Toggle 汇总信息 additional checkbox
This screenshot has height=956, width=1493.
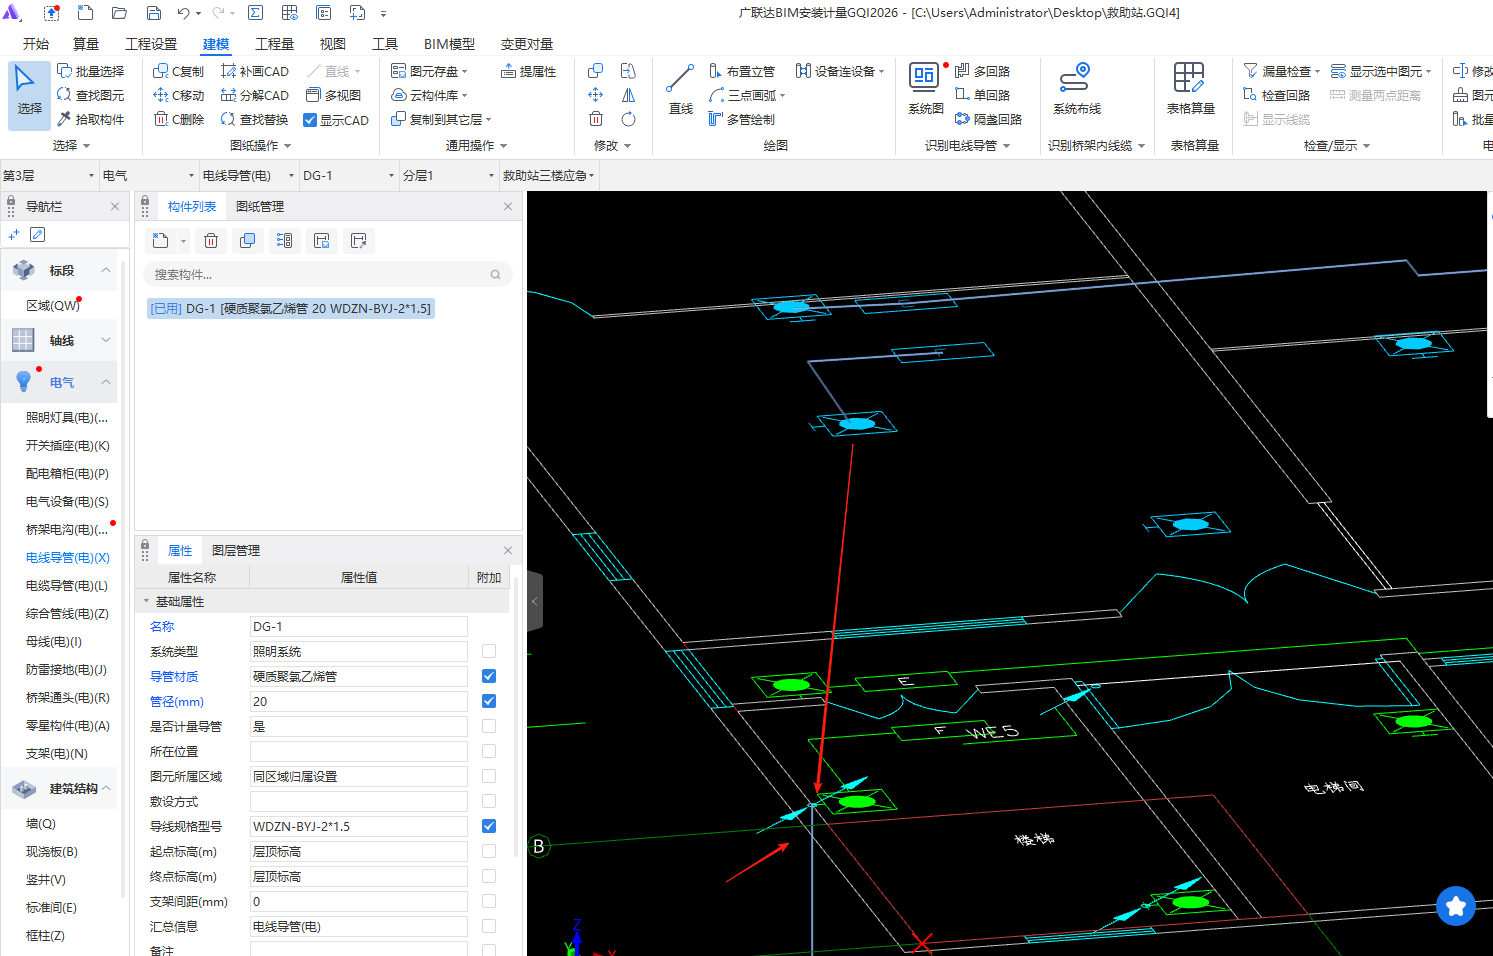489,926
